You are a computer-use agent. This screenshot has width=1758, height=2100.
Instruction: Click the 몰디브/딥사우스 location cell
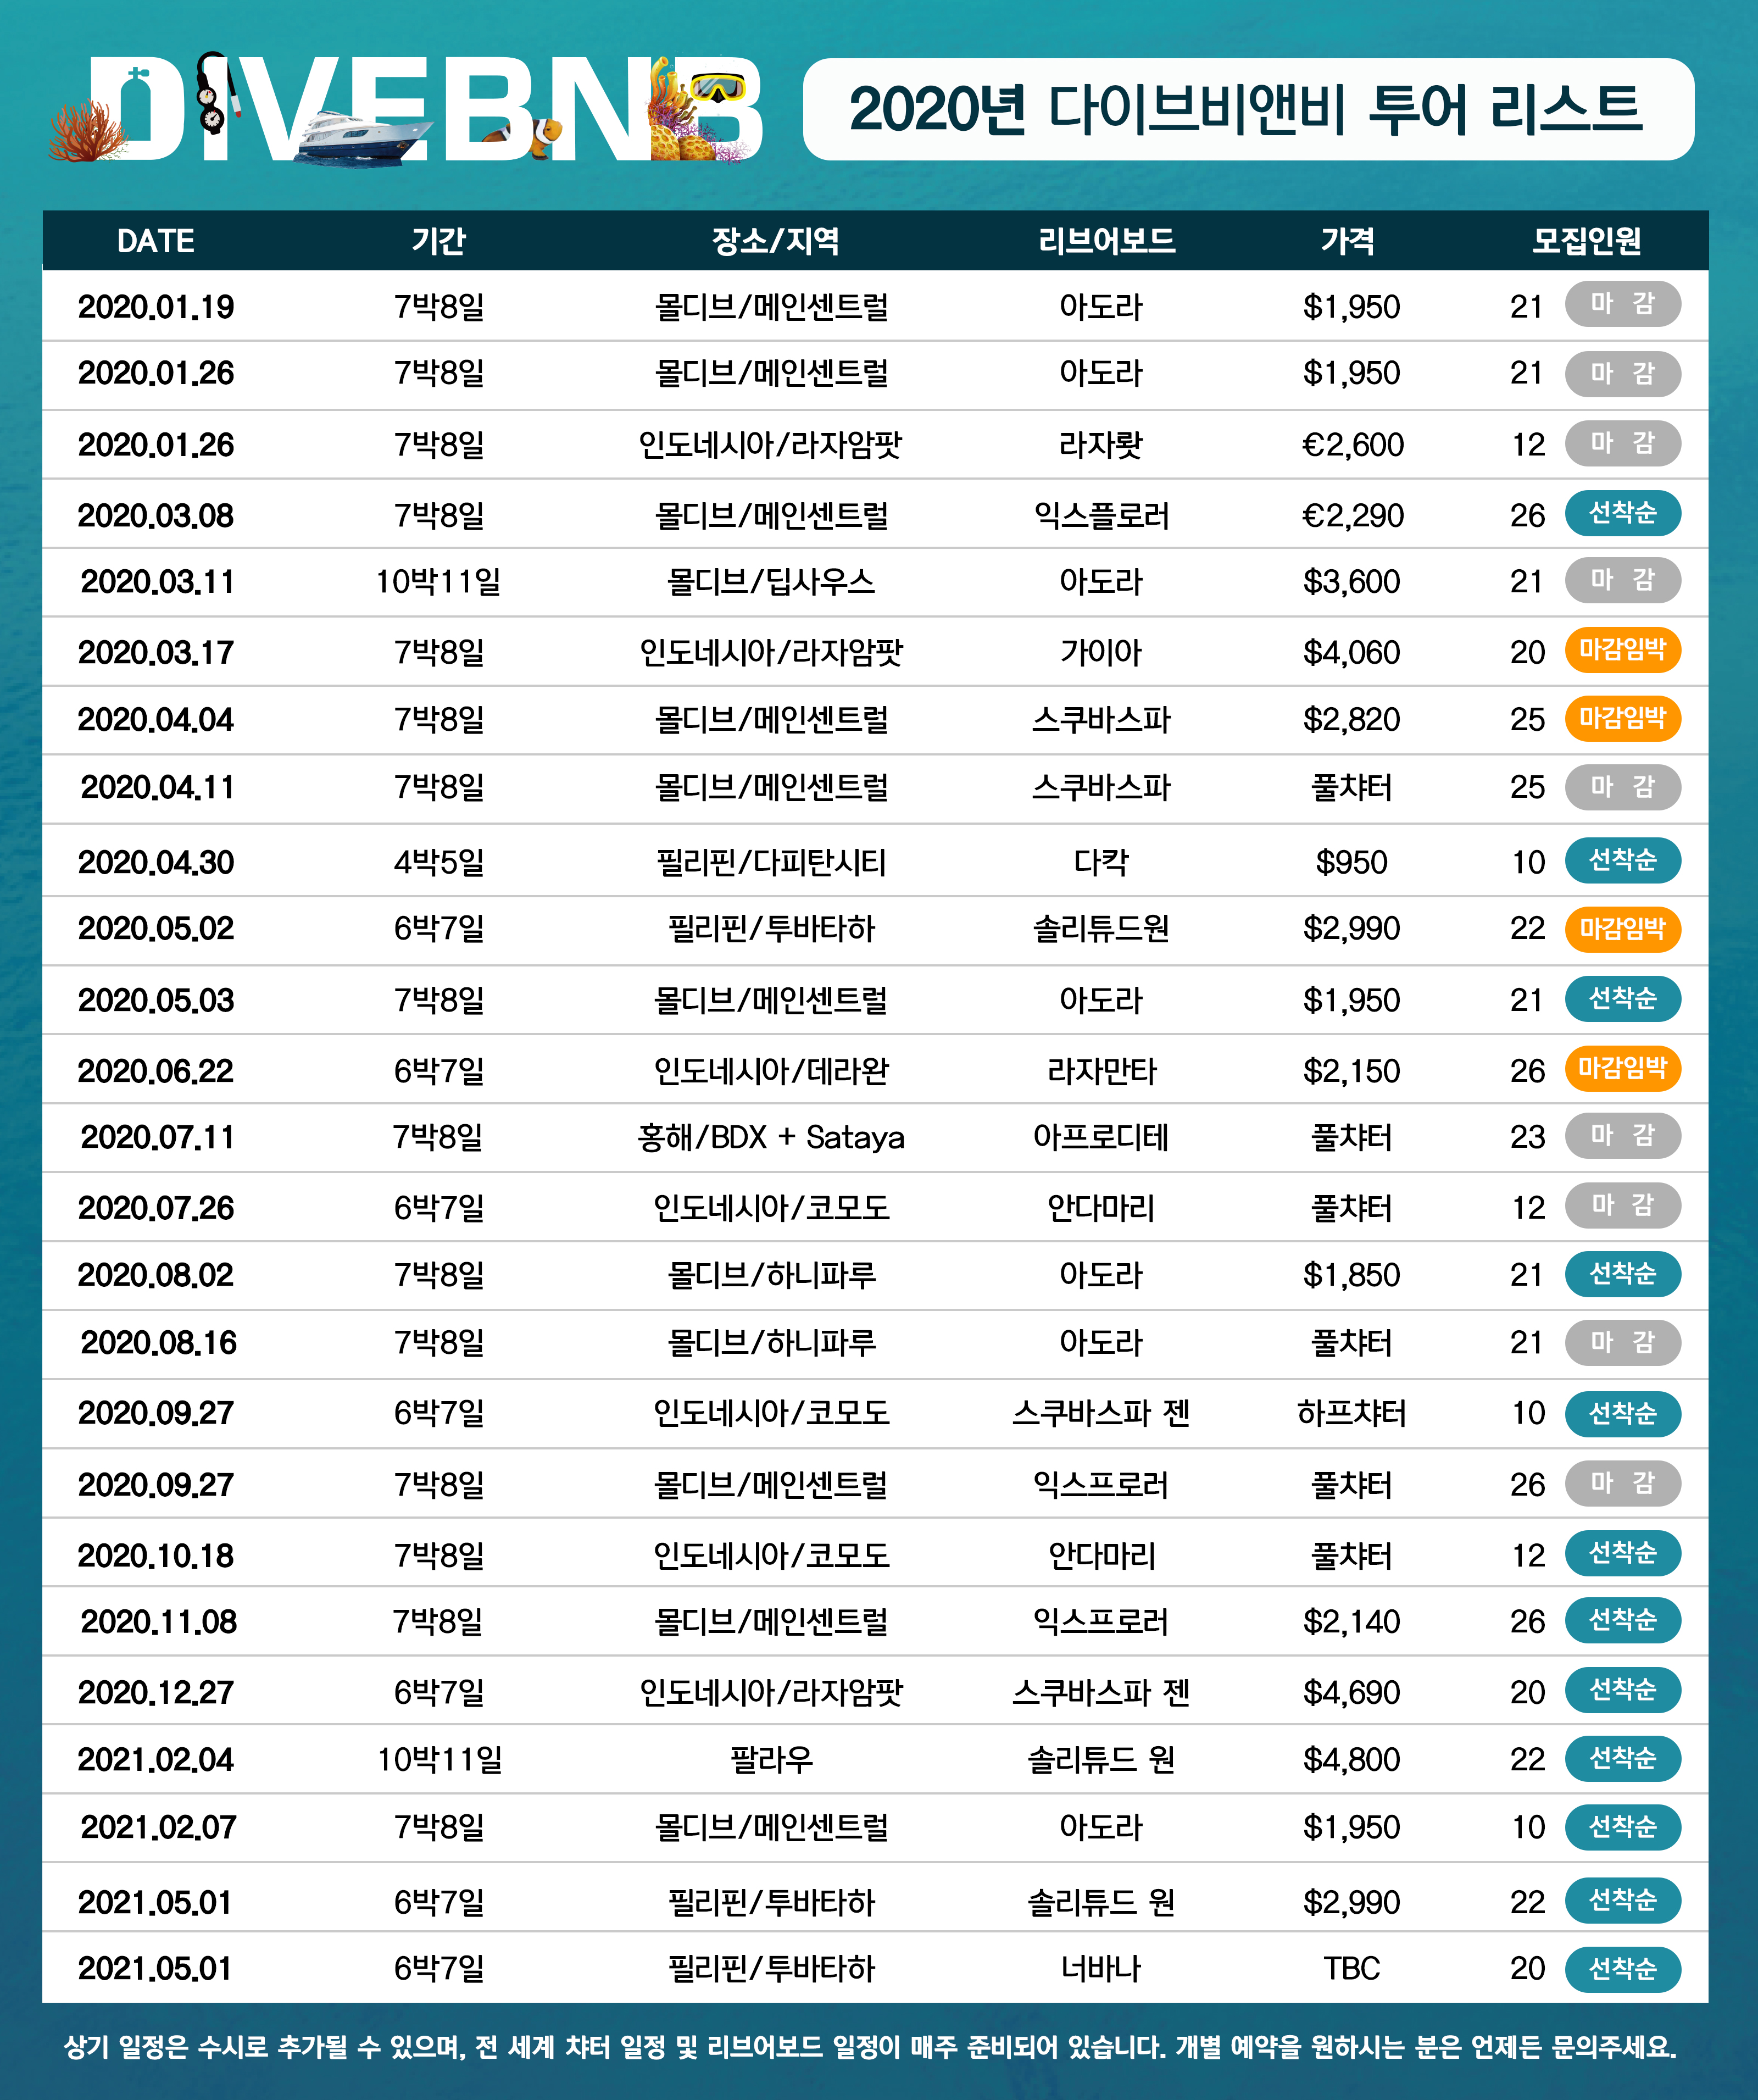tap(771, 581)
